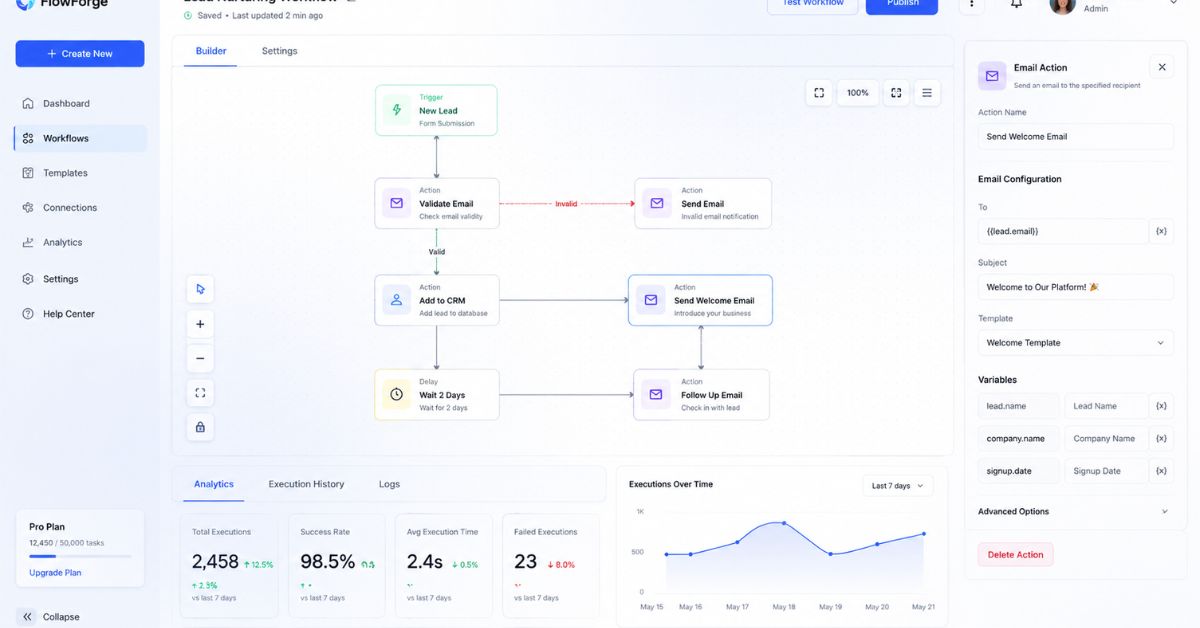Click the 100% zoom level button
The width and height of the screenshot is (1200, 628).
pos(858,93)
